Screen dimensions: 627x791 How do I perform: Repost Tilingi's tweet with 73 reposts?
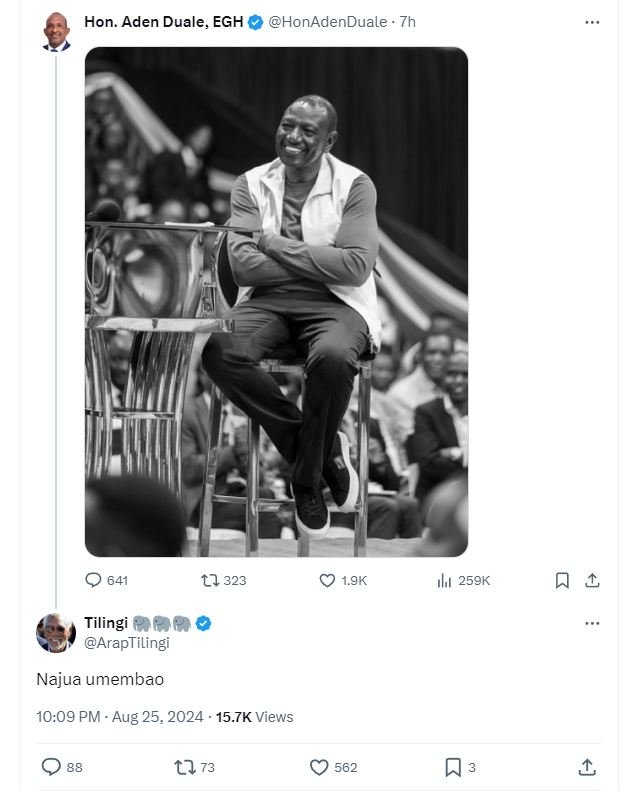pos(184,767)
